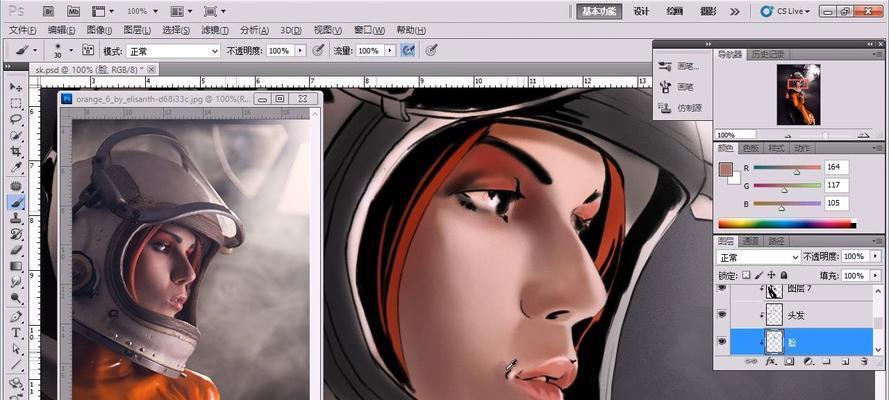The image size is (889, 400).
Task: Open brush mode 正常 dropdown
Action: 173,51
